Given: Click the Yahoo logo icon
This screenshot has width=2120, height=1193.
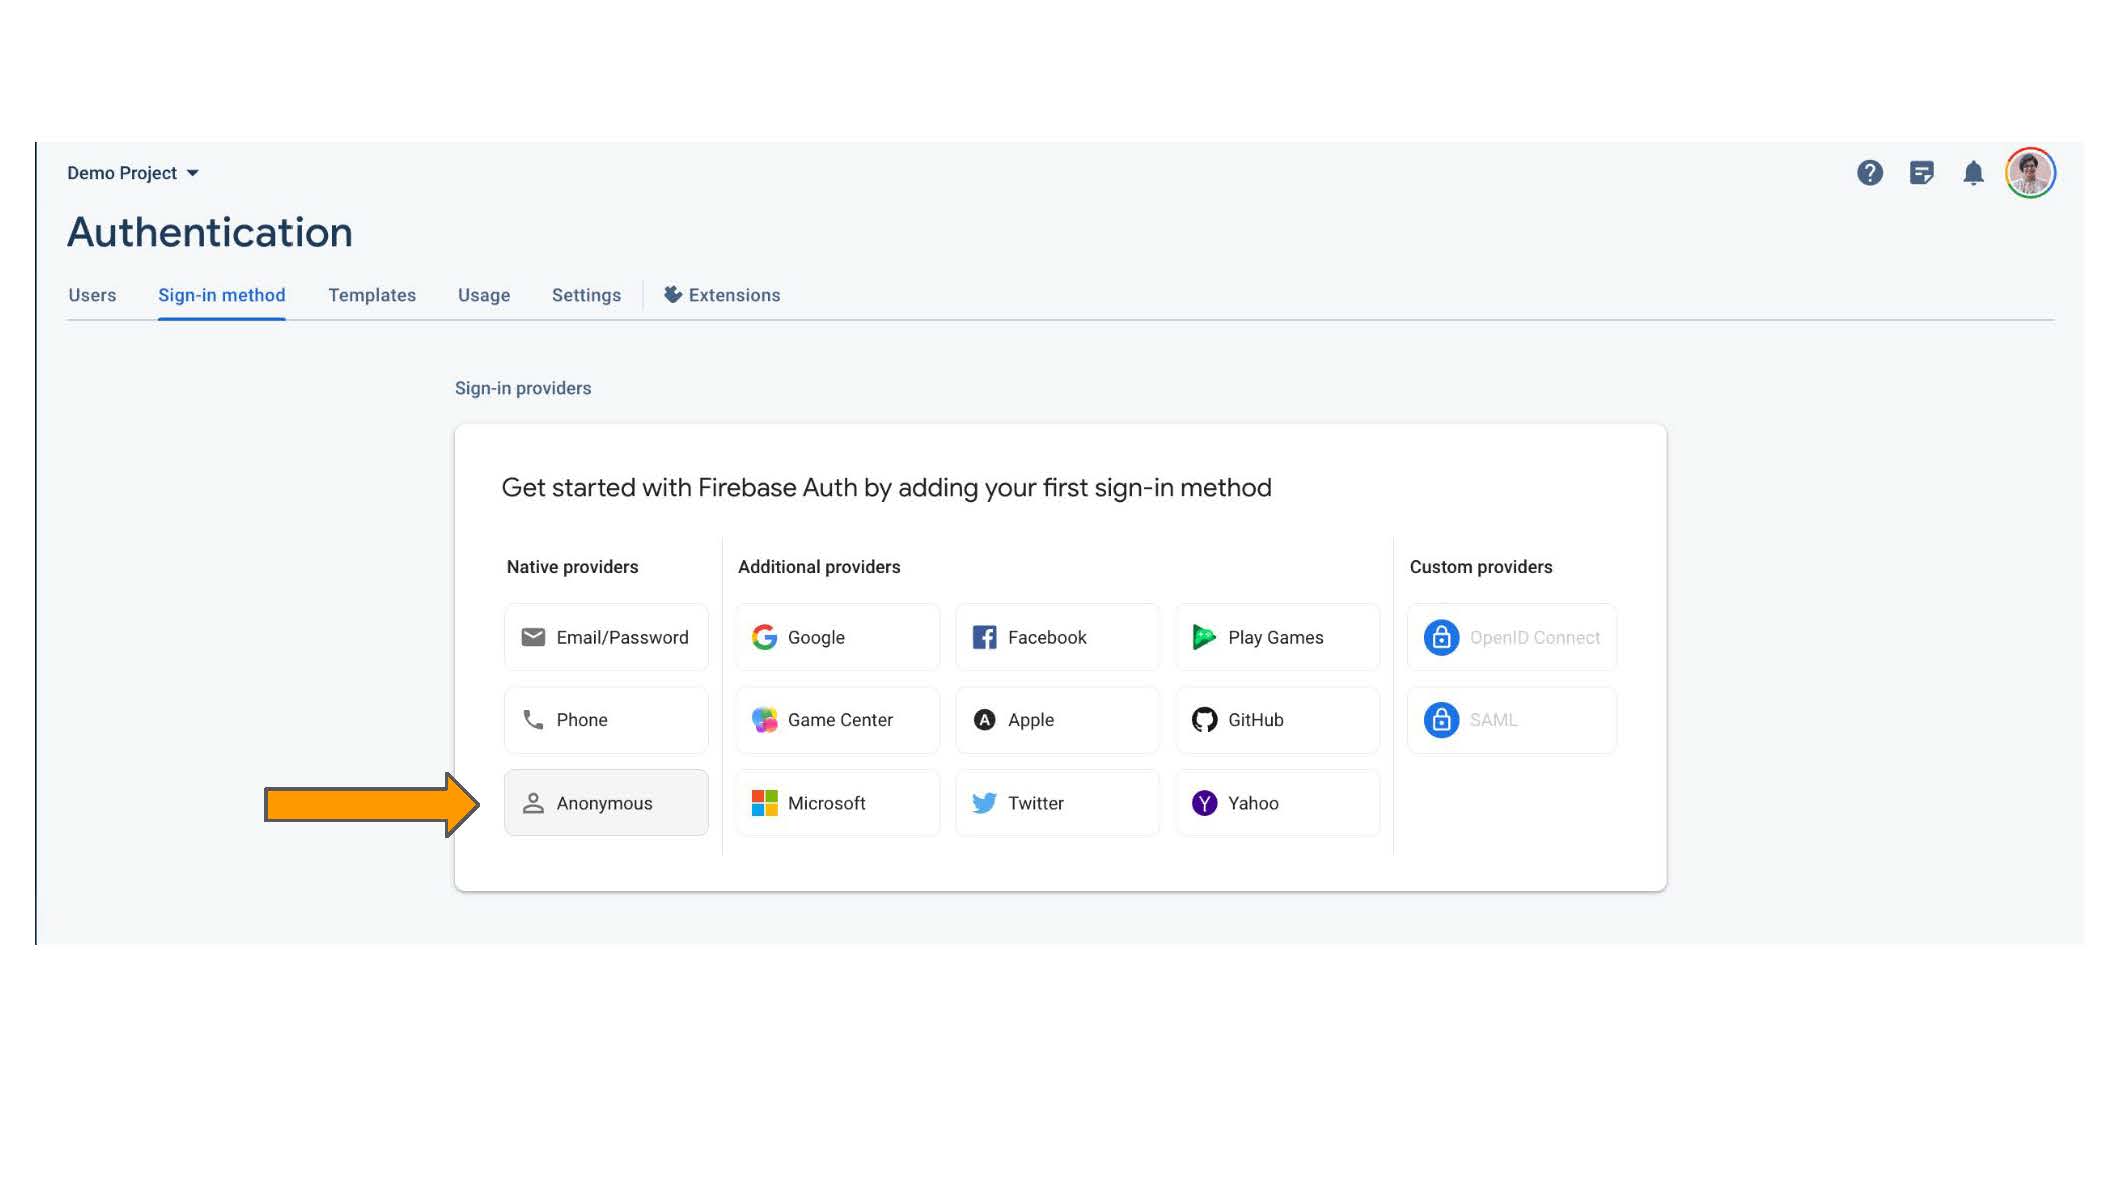Looking at the screenshot, I should coord(1204,803).
